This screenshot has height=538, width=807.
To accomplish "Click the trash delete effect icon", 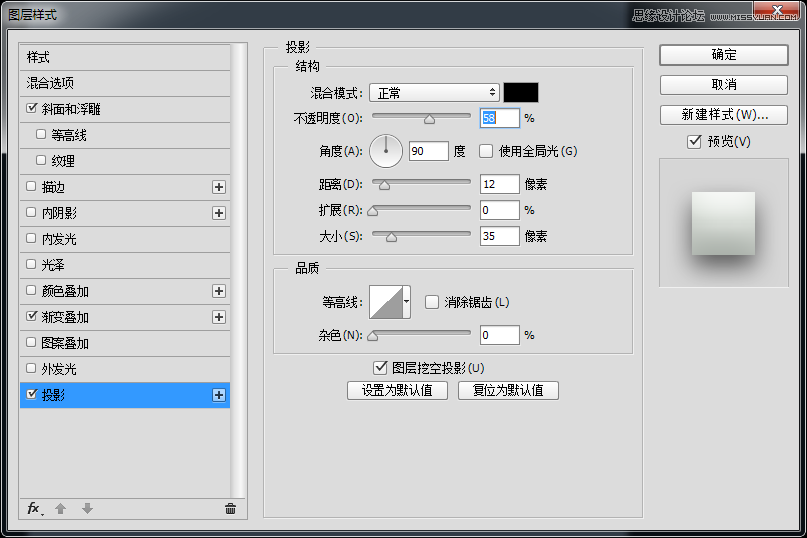I will (230, 509).
